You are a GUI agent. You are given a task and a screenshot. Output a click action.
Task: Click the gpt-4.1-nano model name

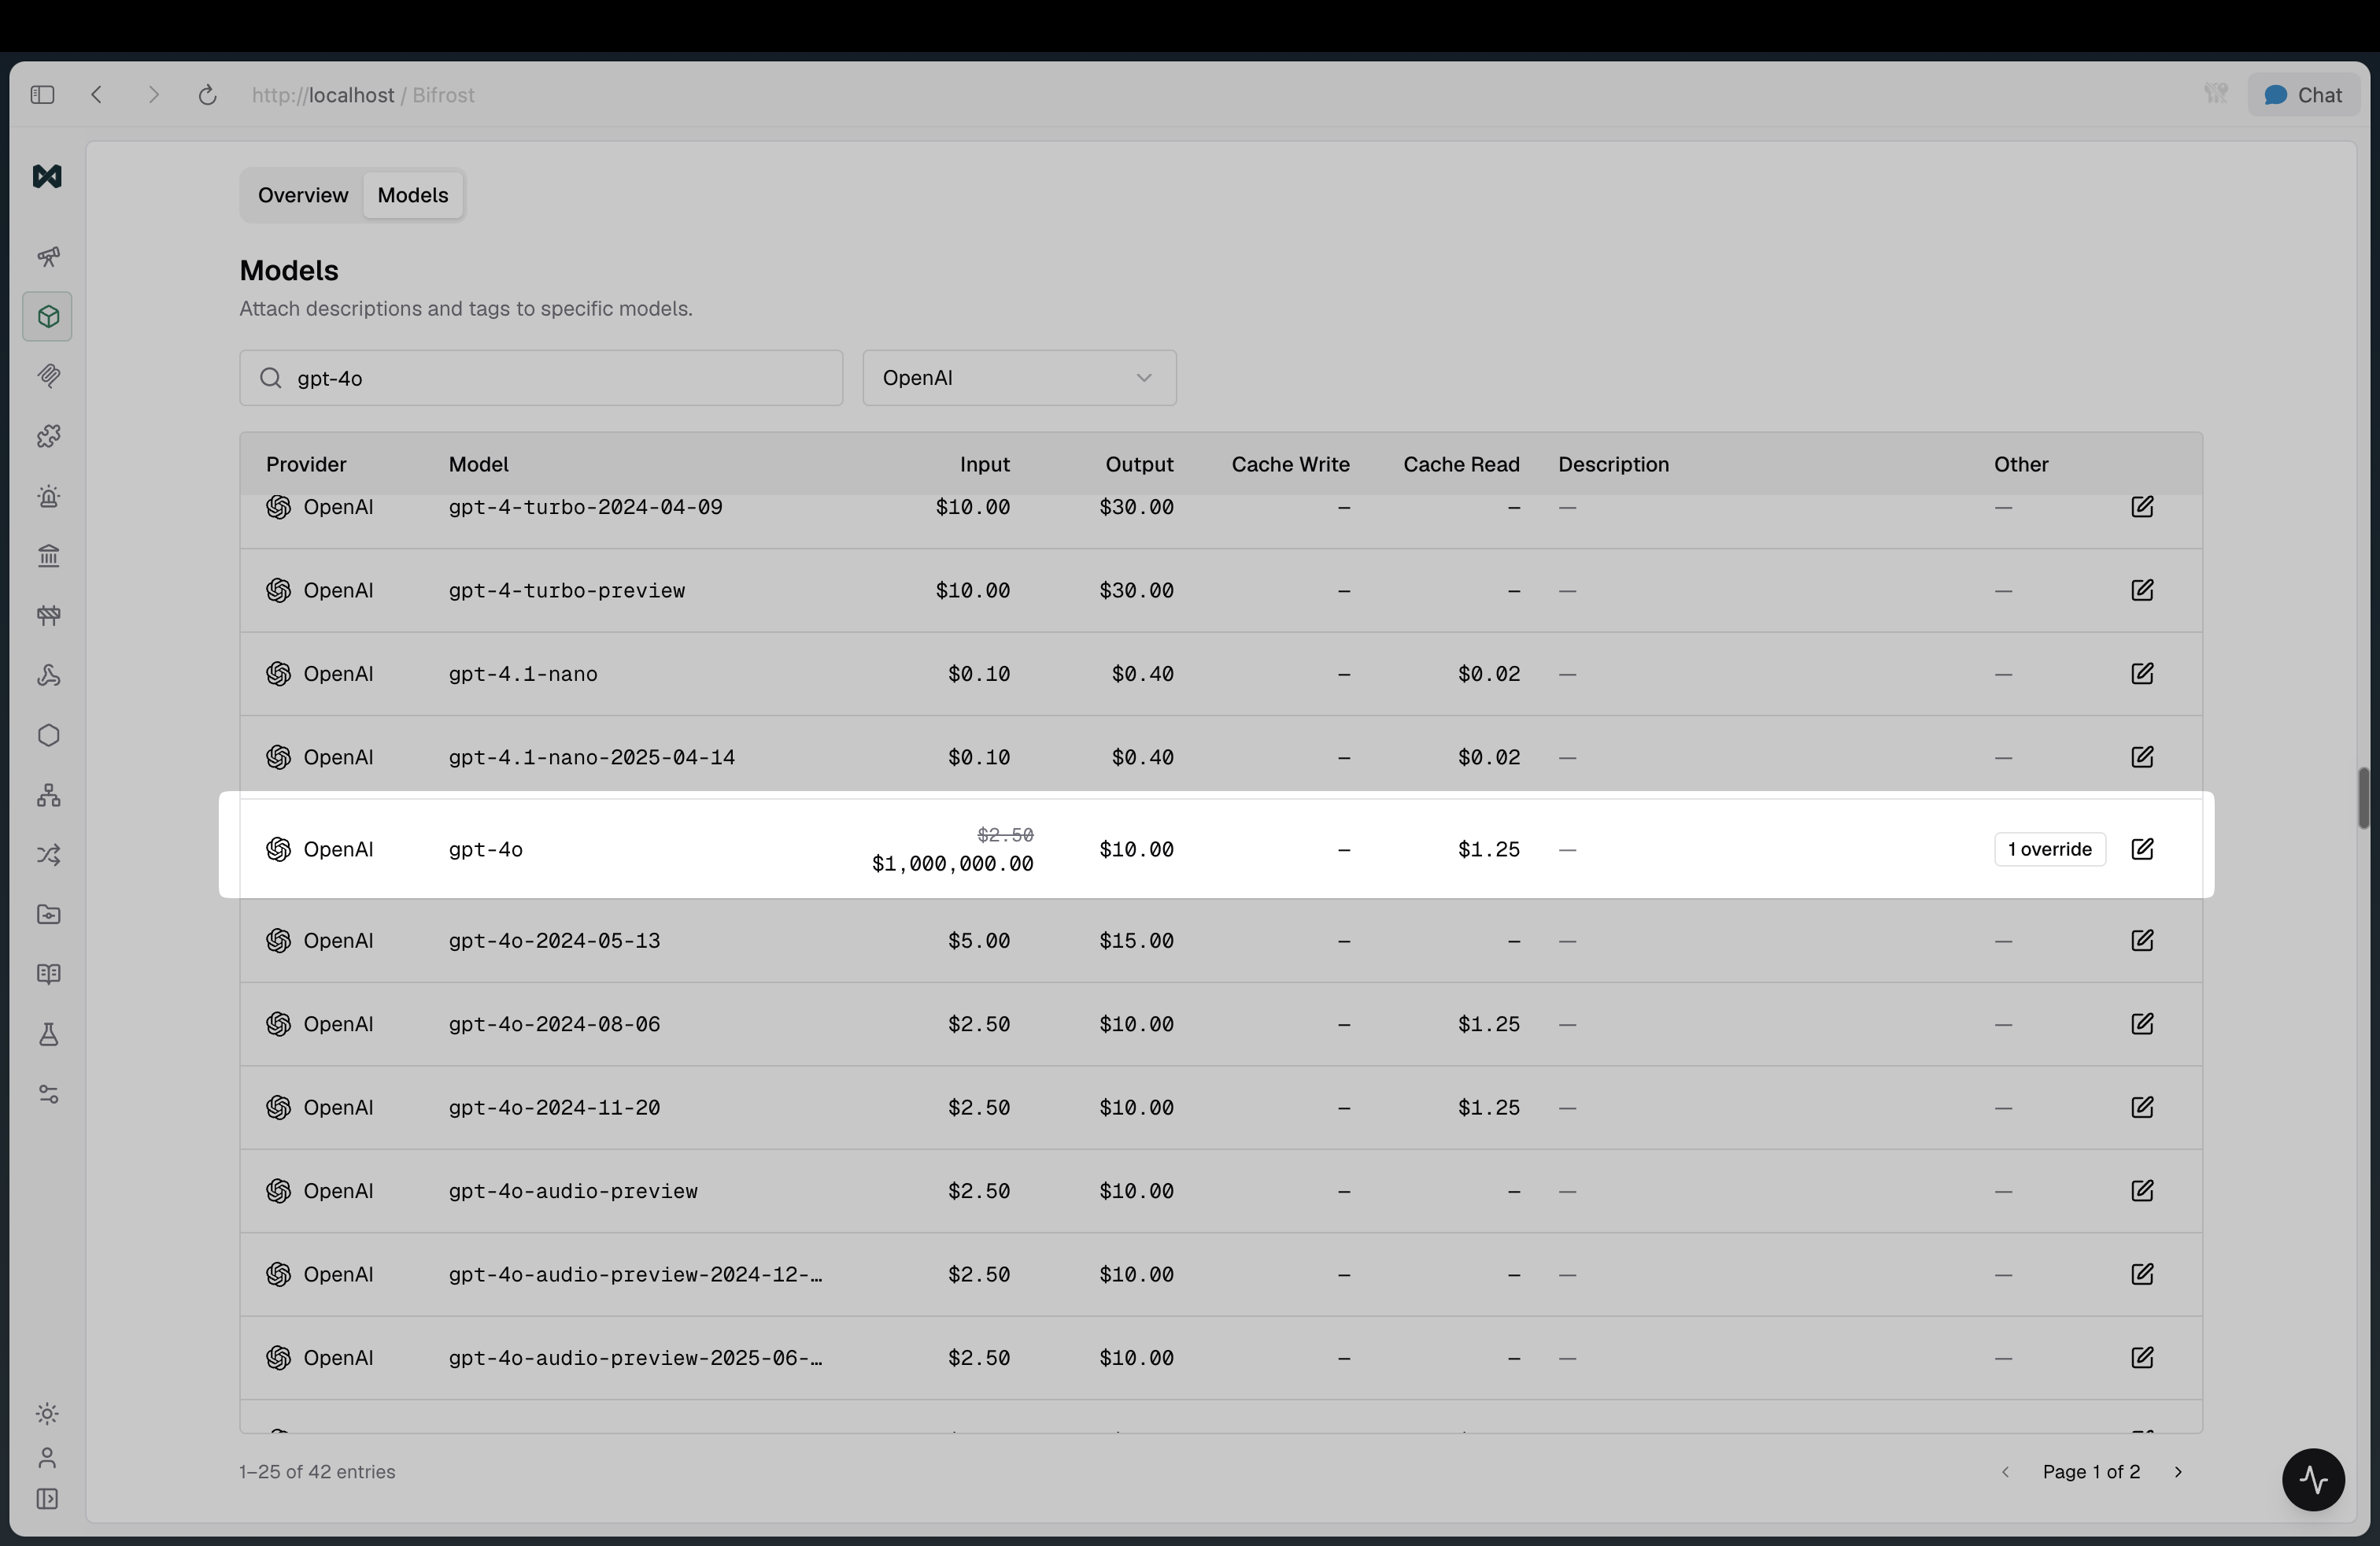pyautogui.click(x=523, y=674)
